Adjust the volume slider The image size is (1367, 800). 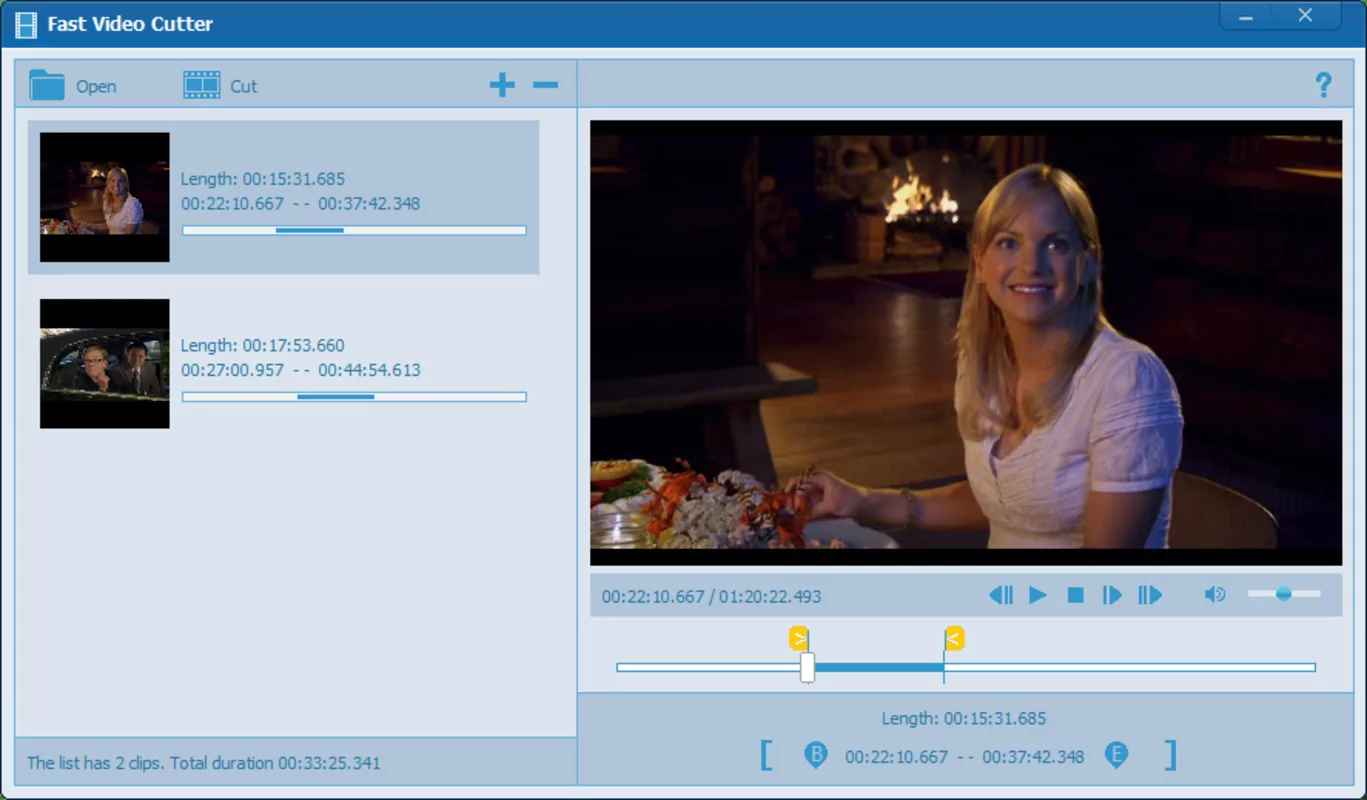1284,593
